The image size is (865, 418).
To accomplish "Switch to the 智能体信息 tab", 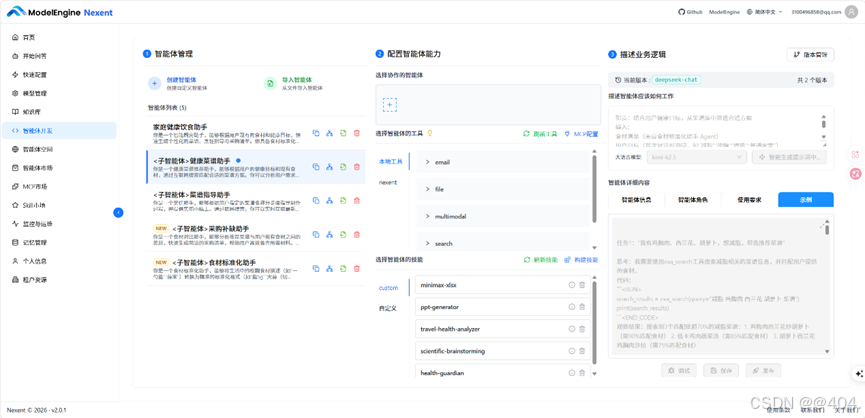I will 636,200.
